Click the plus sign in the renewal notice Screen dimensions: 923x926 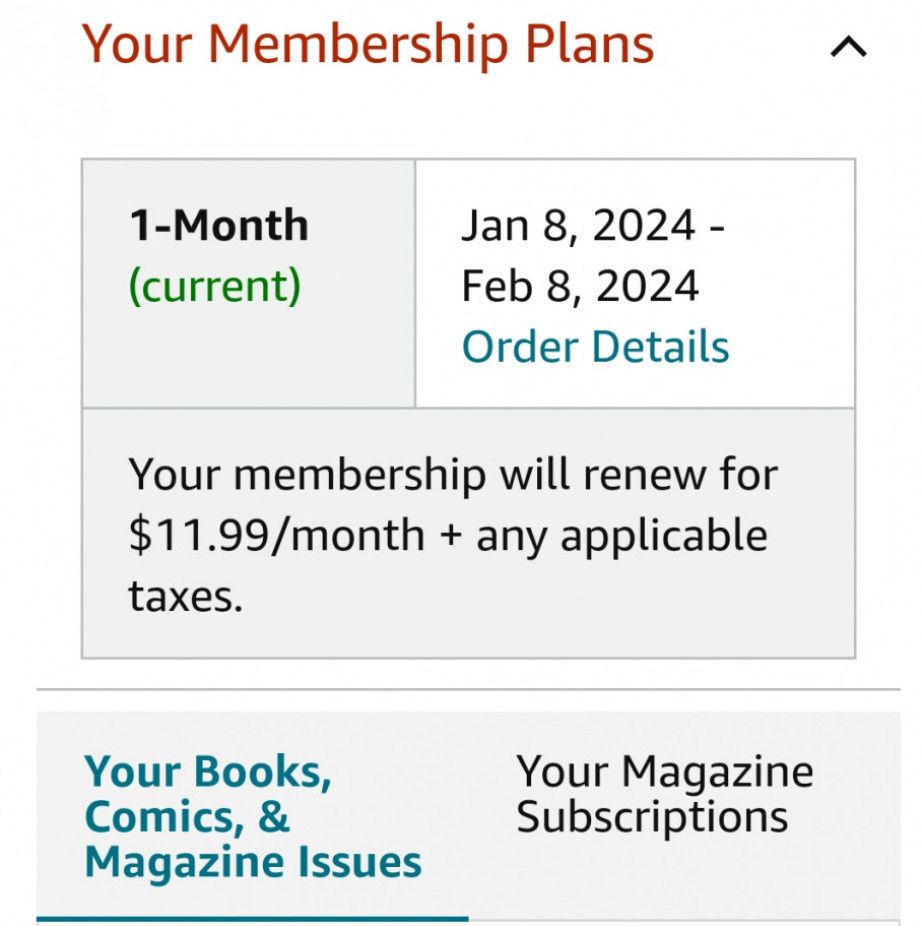[450, 536]
